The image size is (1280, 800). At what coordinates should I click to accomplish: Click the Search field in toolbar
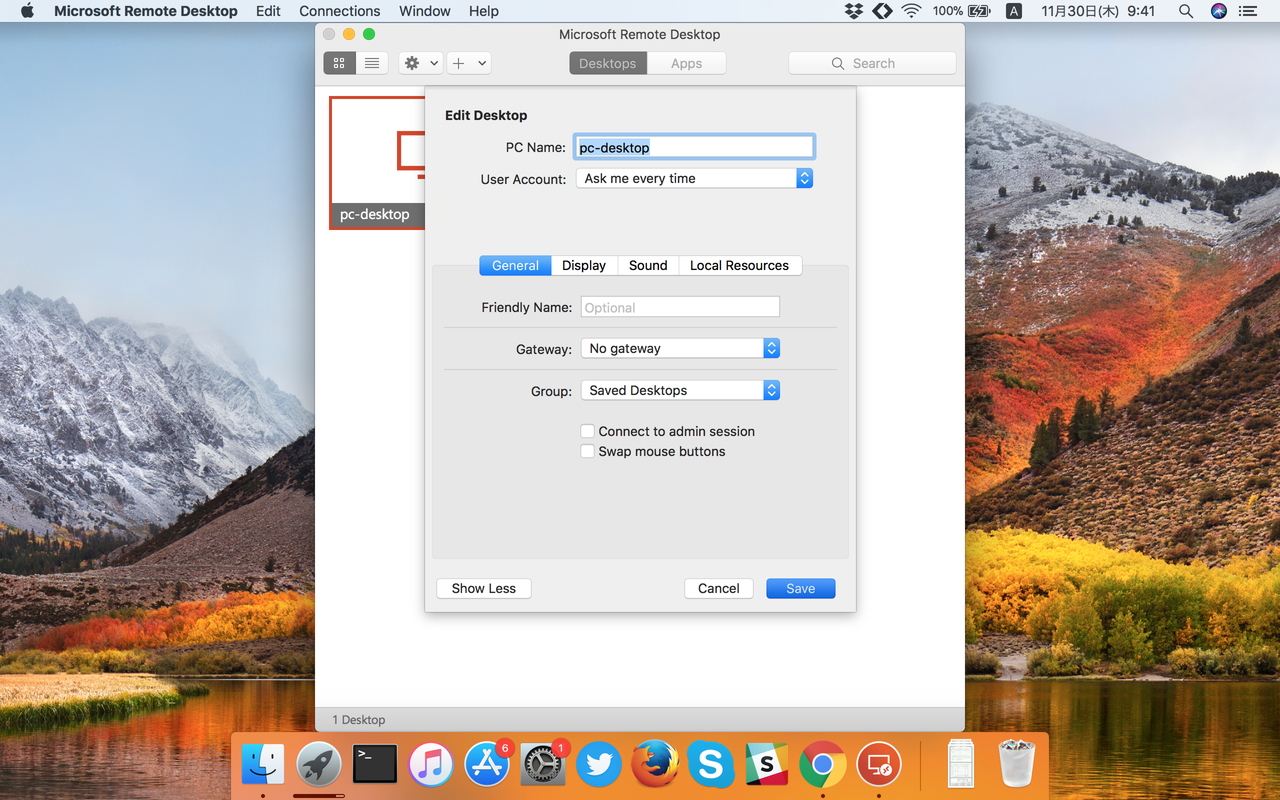[x=873, y=63]
